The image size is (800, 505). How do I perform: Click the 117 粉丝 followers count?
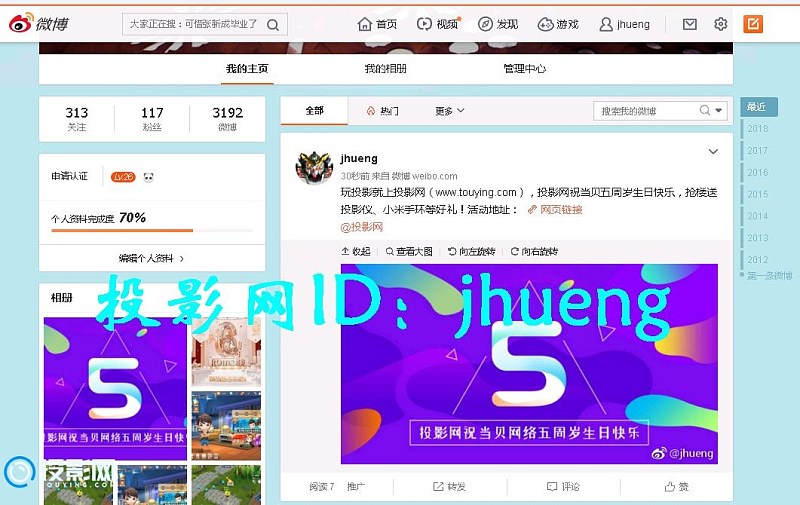click(152, 118)
